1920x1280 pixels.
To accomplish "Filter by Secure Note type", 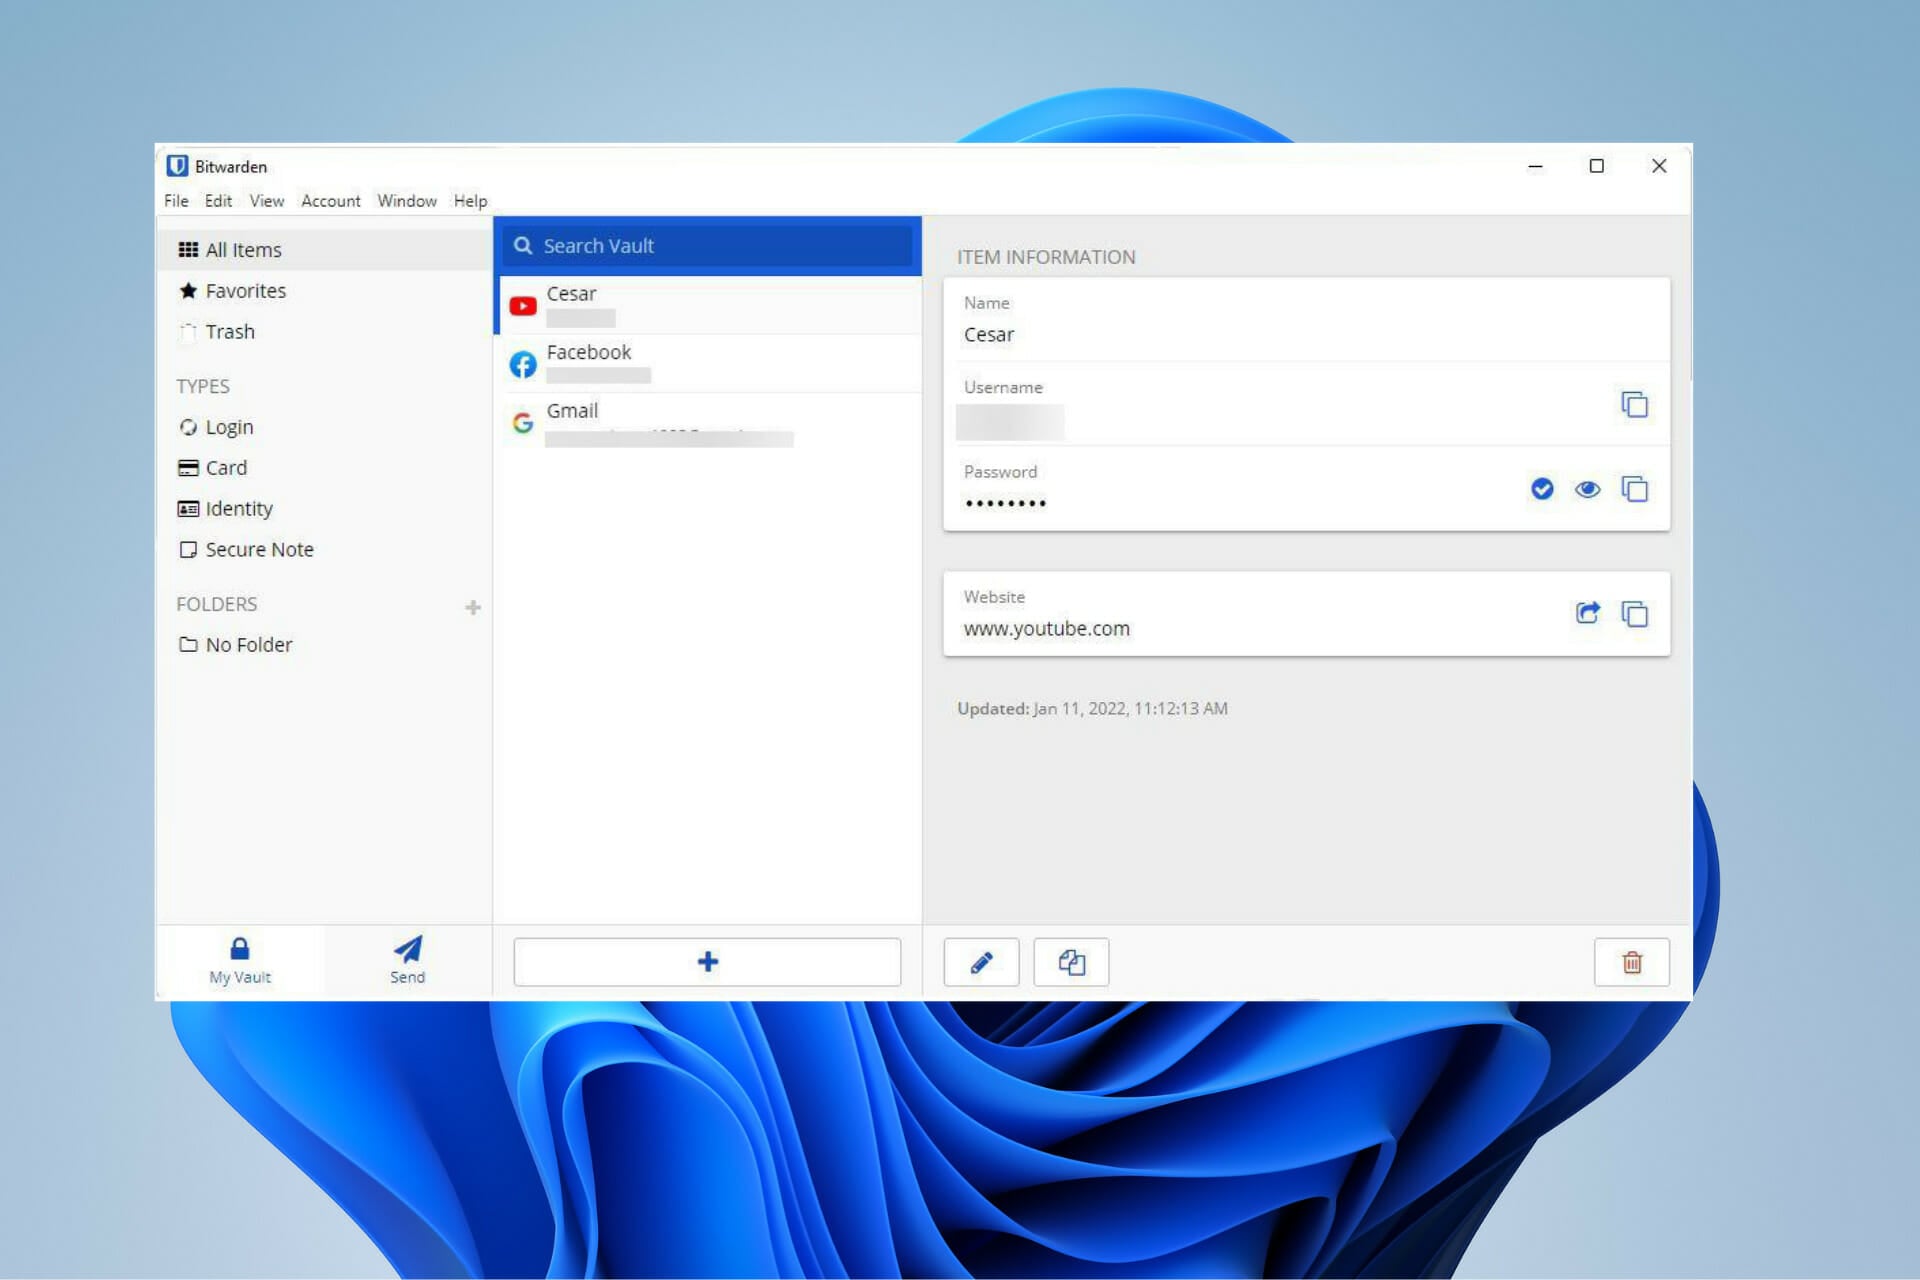I will tap(258, 550).
